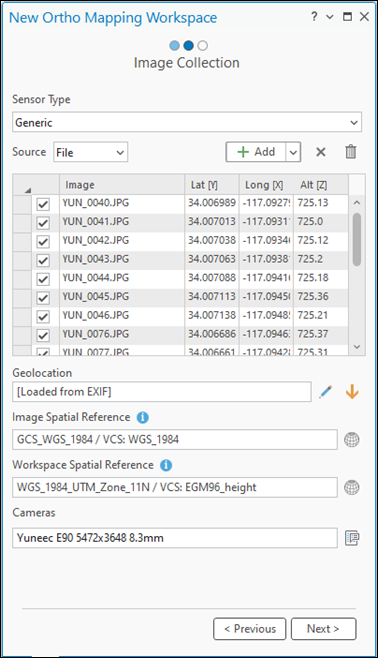Uncheck the YUN_0043.JPG checkbox

pyautogui.click(x=43, y=261)
